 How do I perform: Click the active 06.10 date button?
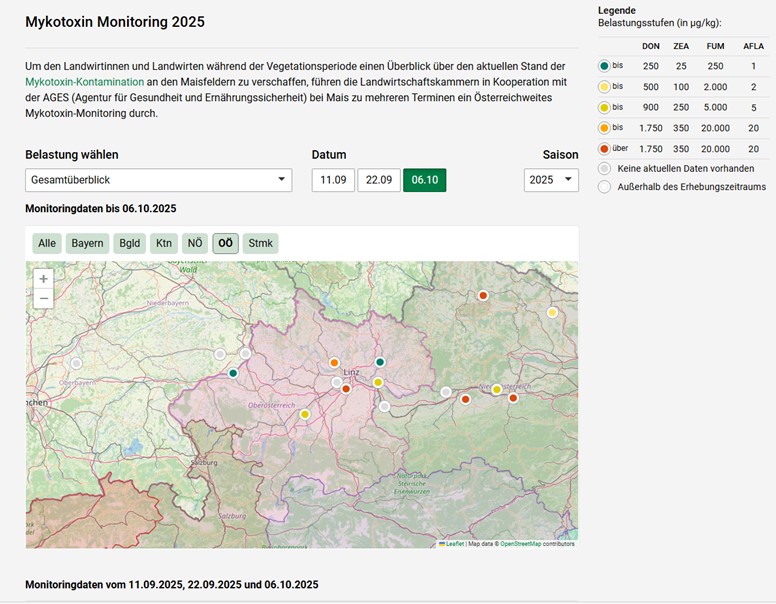pos(425,180)
